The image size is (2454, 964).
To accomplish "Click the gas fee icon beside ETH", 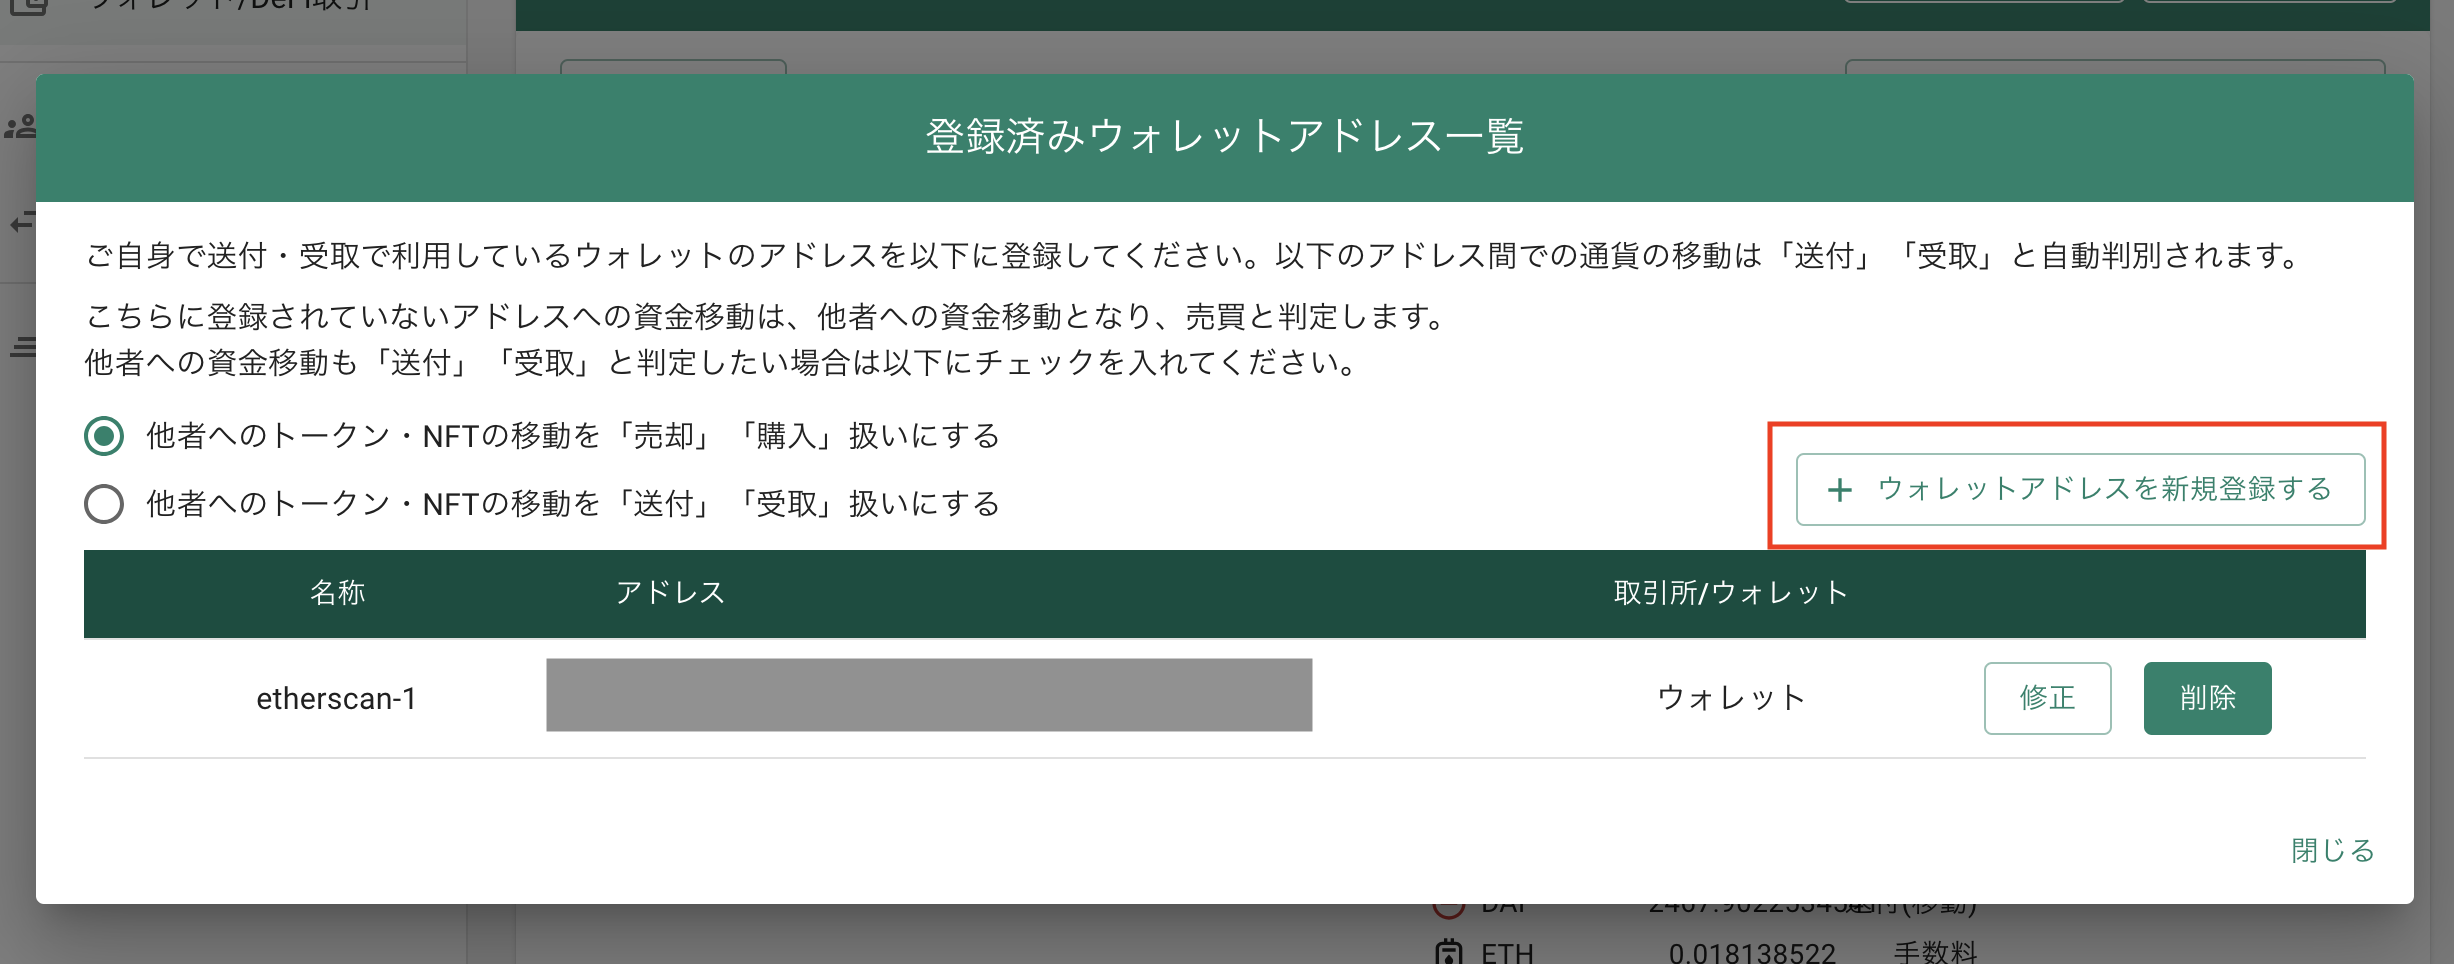I will coord(1448,951).
